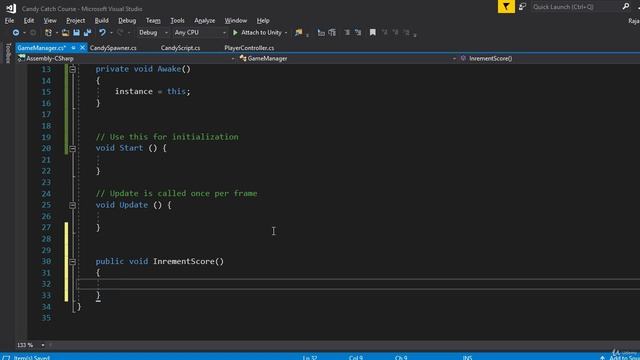Click the Quick Launch search magnifier icon
Screen dimensions: 640x360
tap(625, 7)
